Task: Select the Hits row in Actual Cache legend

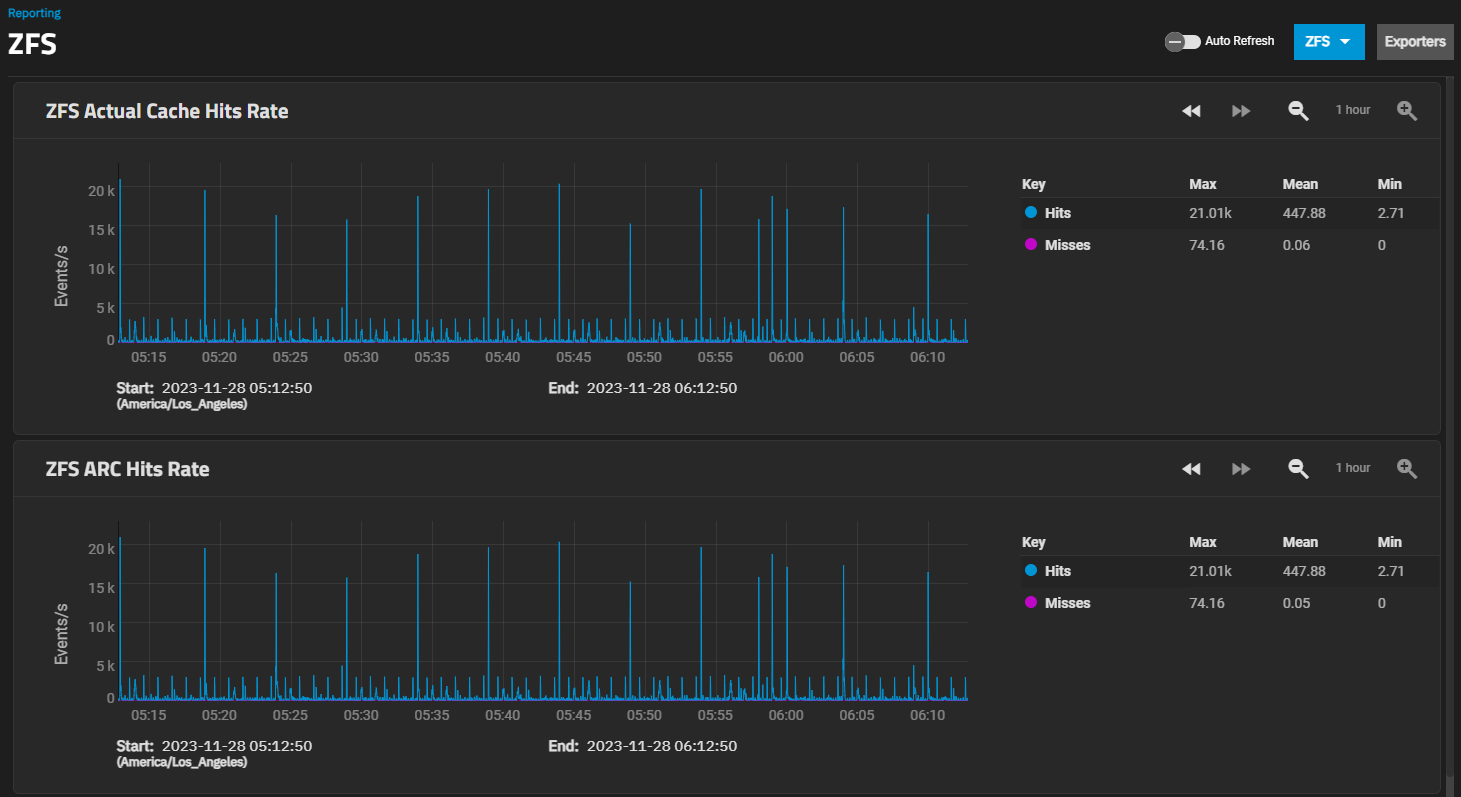Action: (x=1230, y=213)
